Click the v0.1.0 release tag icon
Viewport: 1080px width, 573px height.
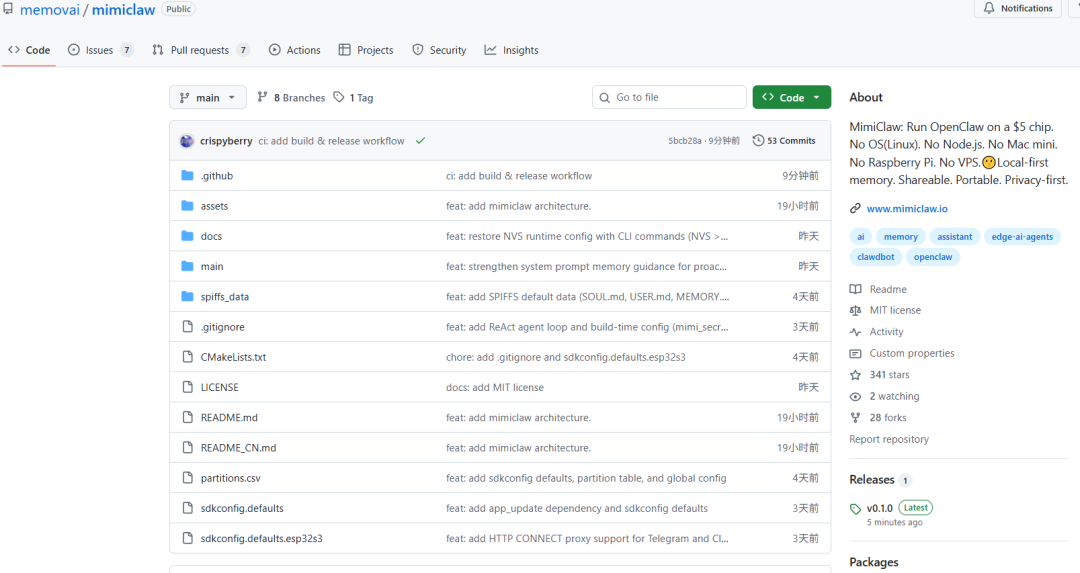(855, 508)
